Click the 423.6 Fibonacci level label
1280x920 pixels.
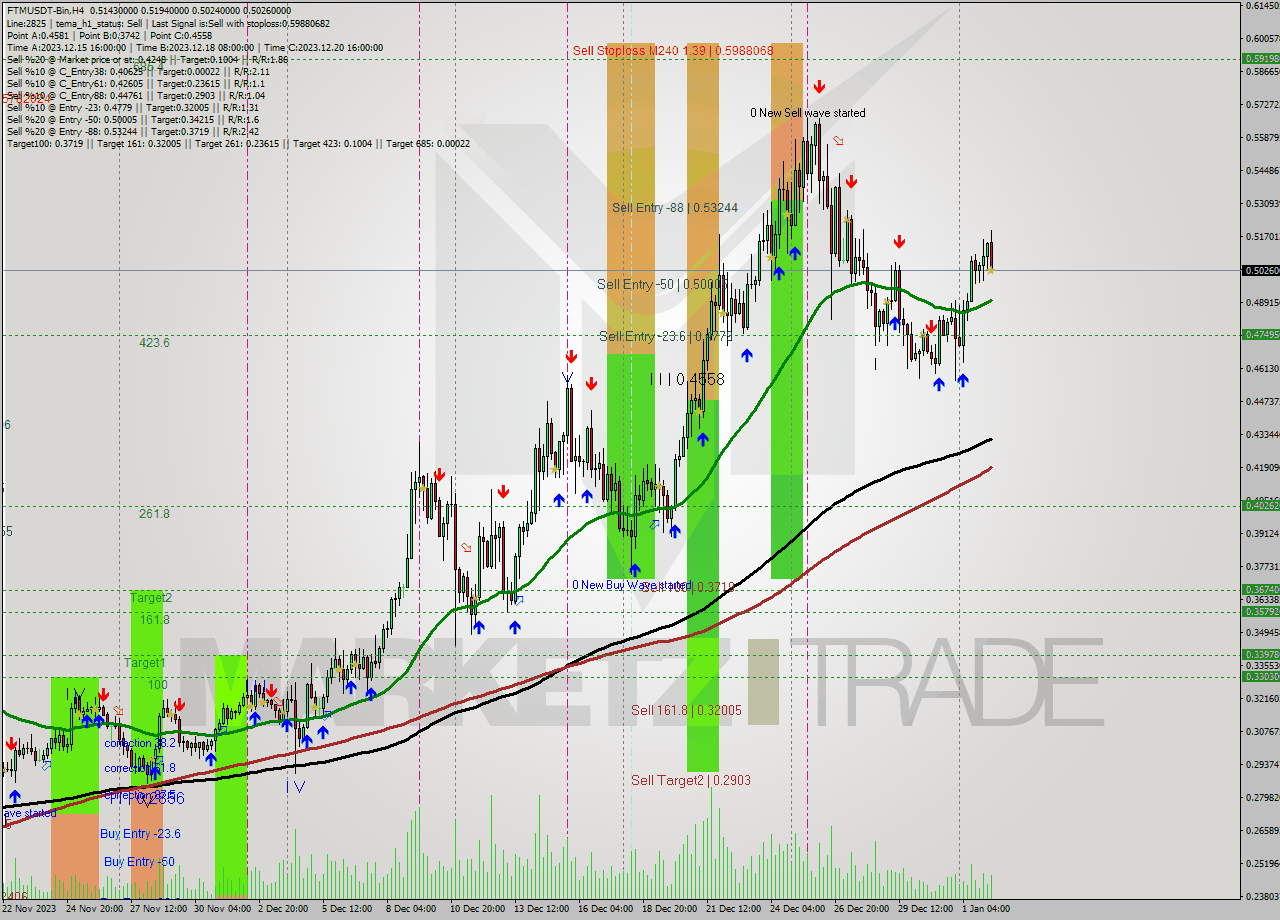click(x=154, y=342)
